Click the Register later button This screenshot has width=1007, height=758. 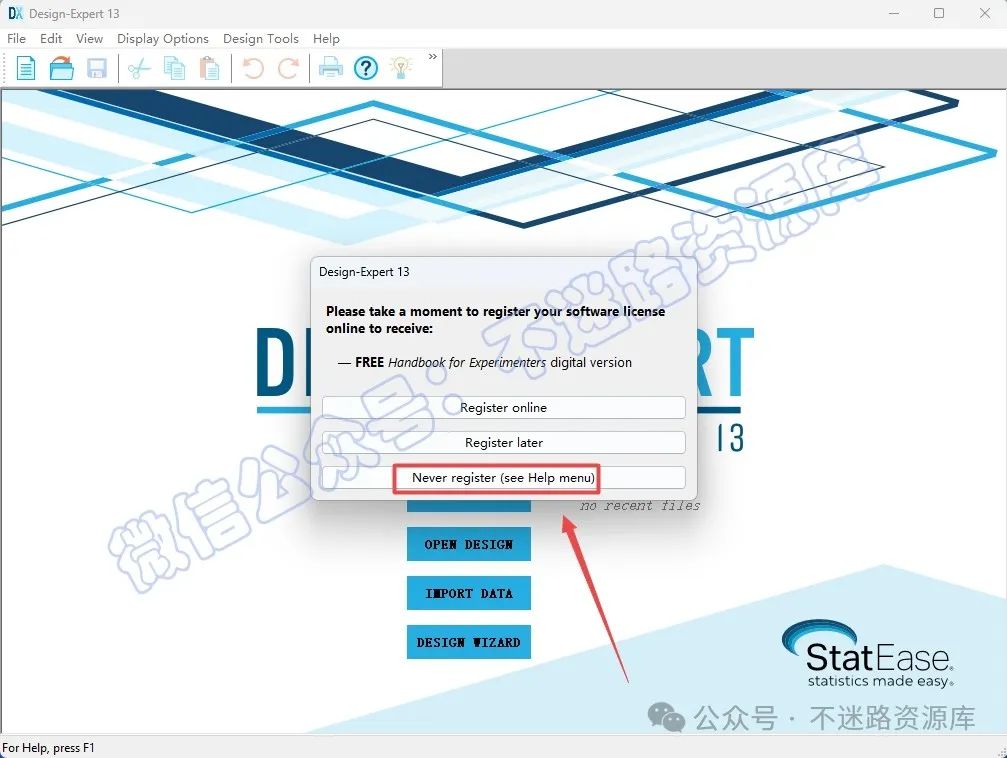point(504,443)
